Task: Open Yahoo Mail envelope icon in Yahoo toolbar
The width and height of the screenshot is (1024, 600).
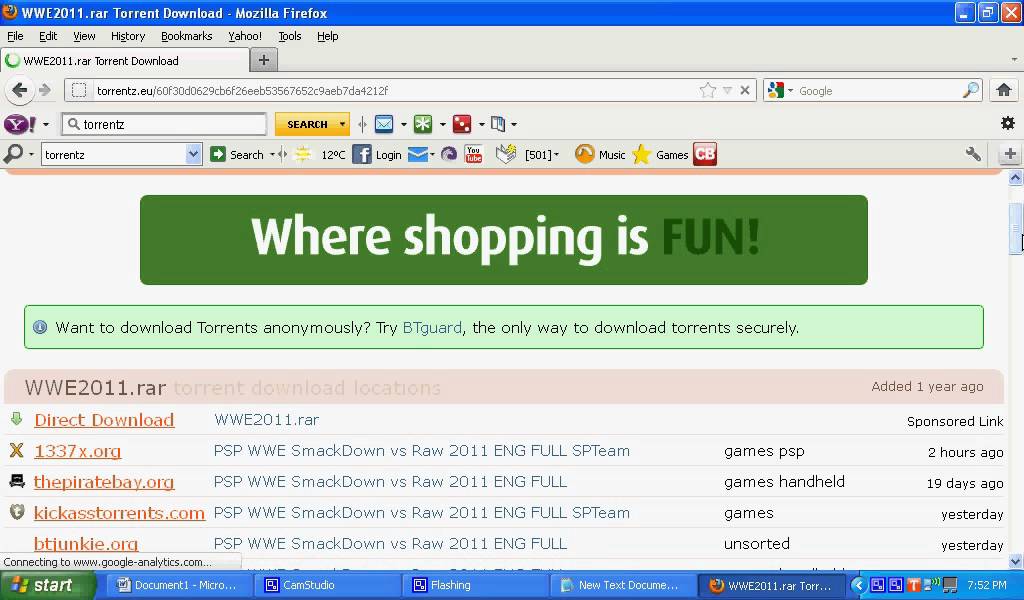Action: (x=384, y=123)
